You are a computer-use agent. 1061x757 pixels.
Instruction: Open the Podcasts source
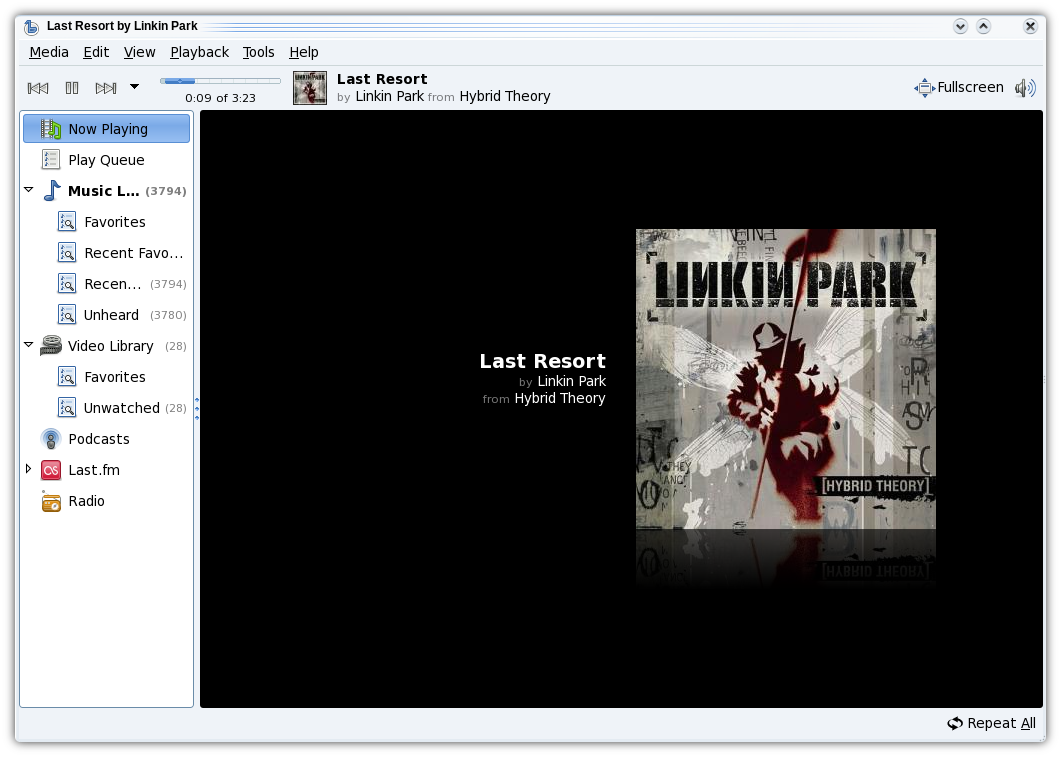[x=99, y=439]
